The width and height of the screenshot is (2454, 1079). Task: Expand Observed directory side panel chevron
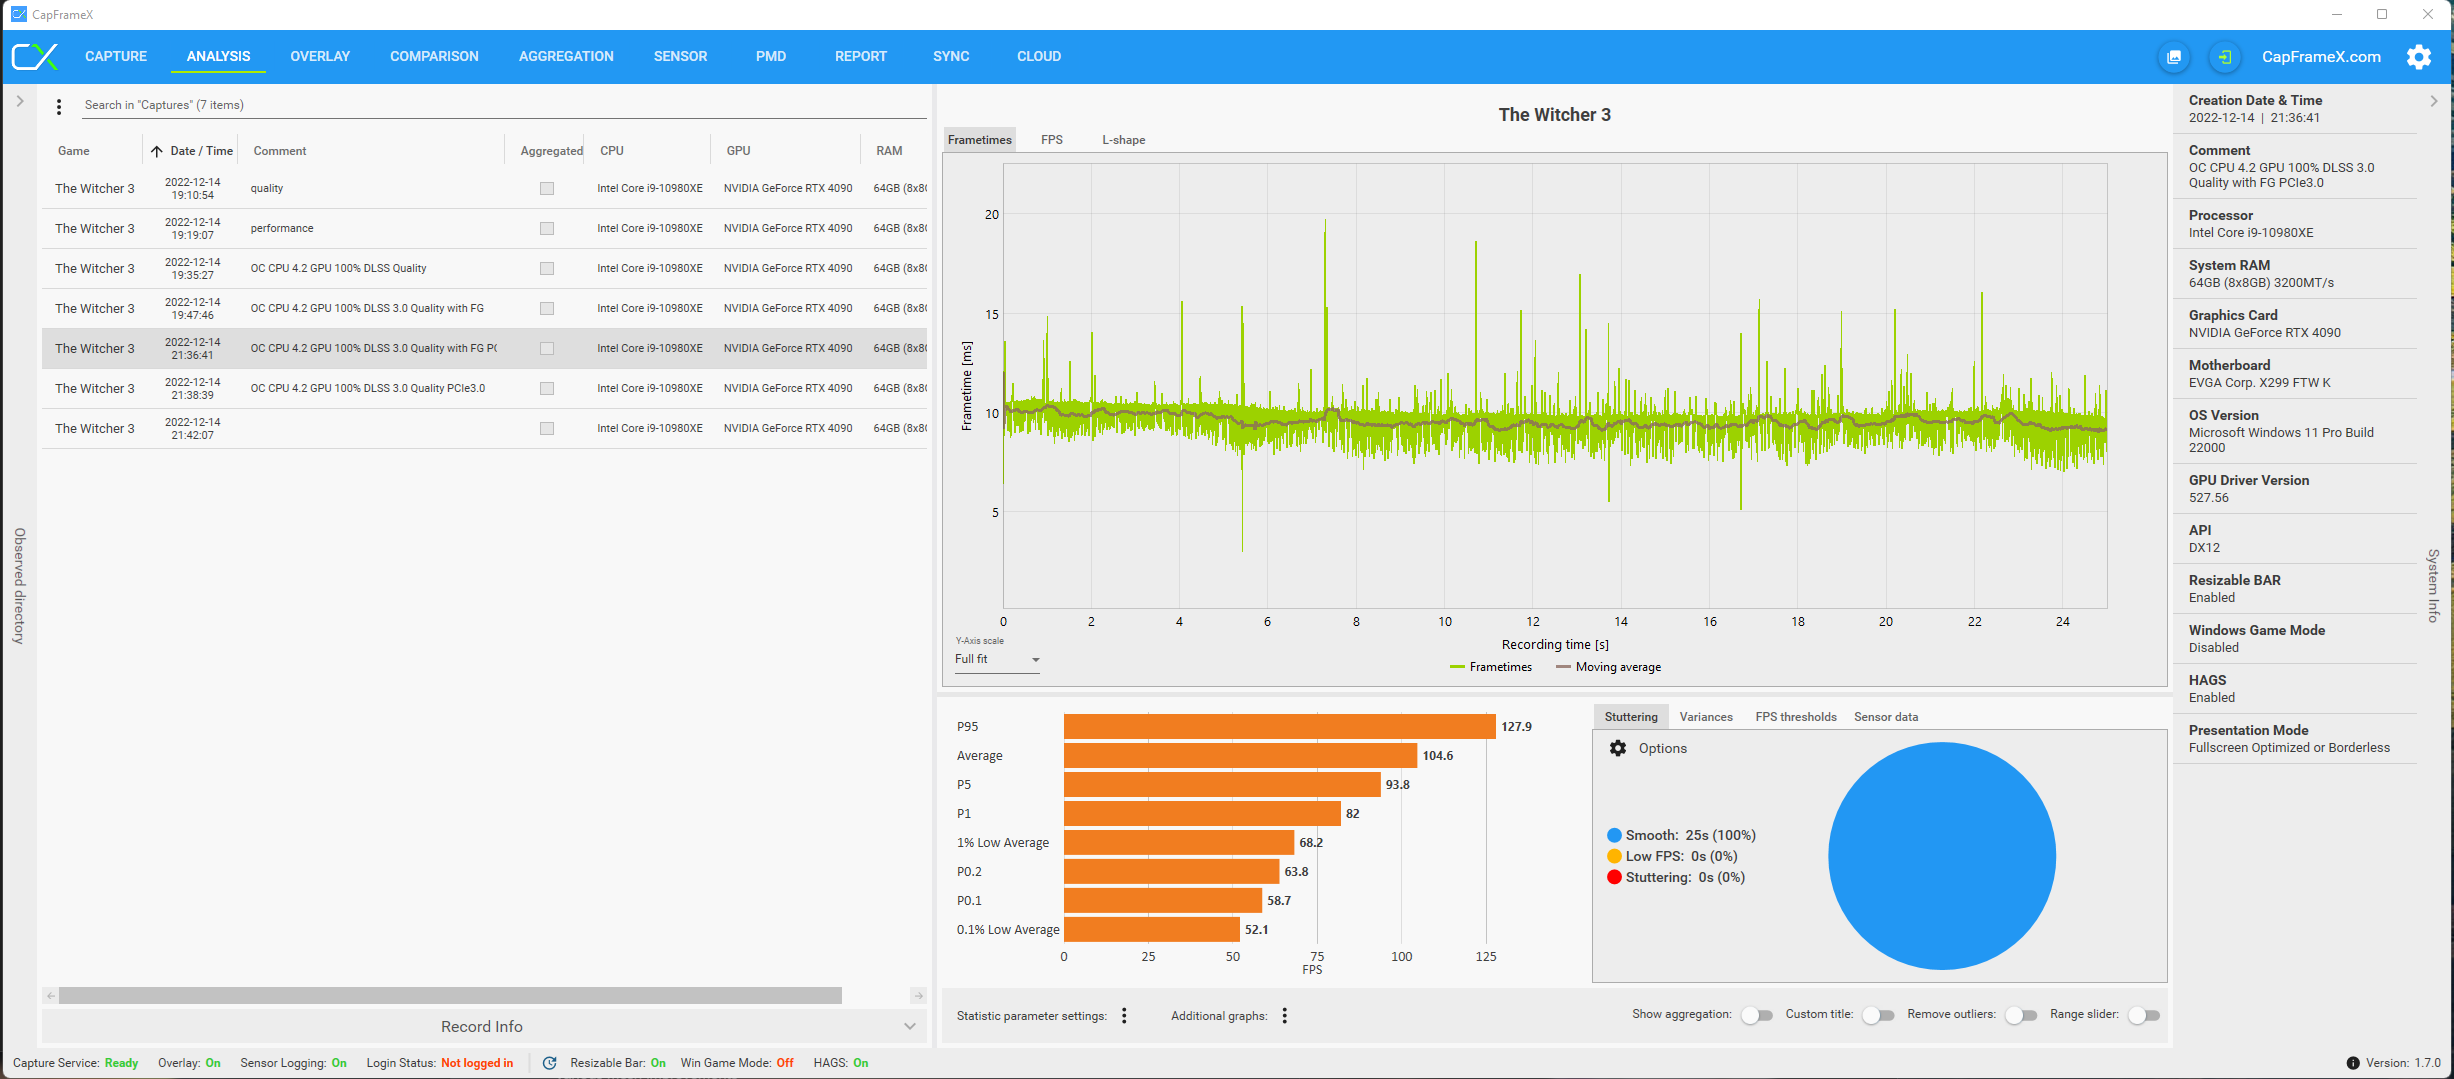19,101
